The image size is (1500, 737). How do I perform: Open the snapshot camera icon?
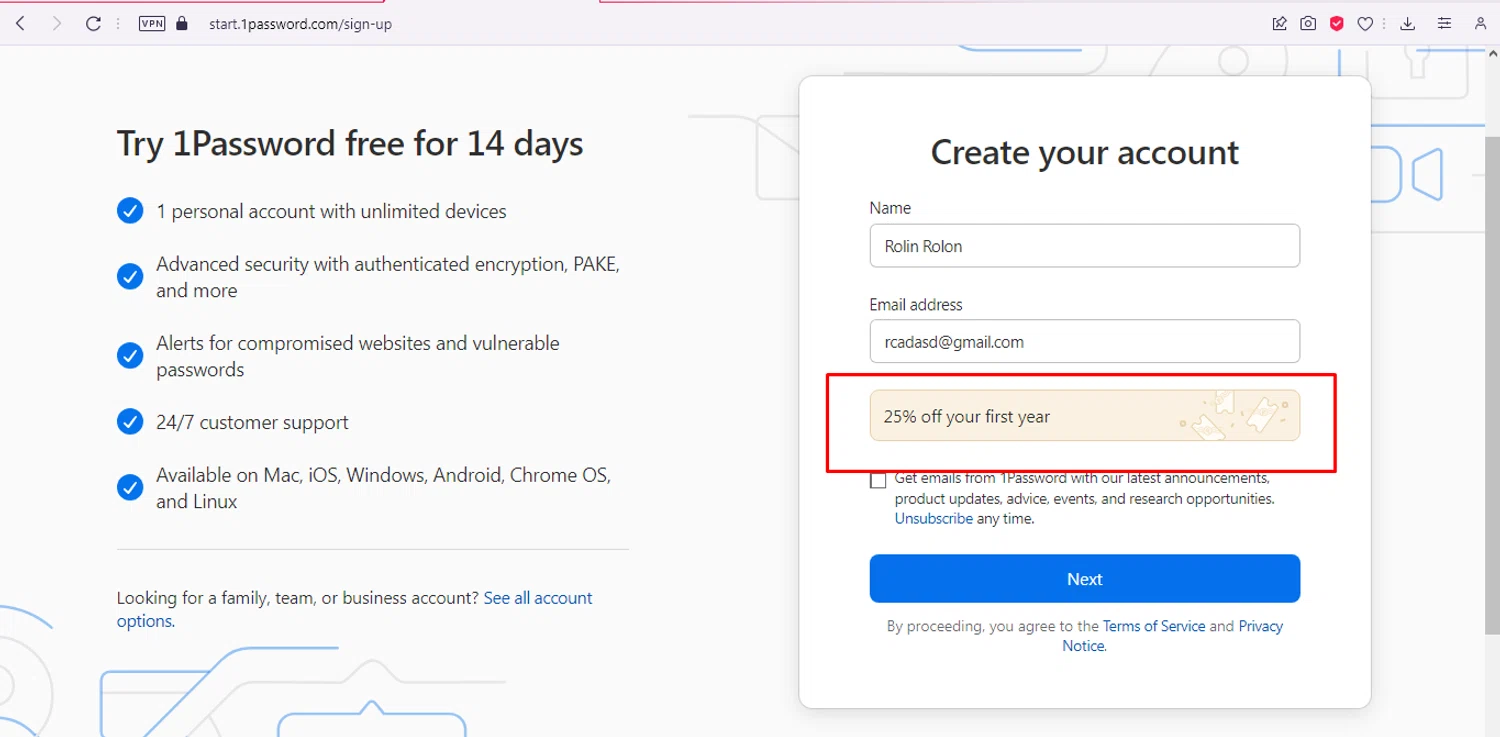pyautogui.click(x=1308, y=24)
